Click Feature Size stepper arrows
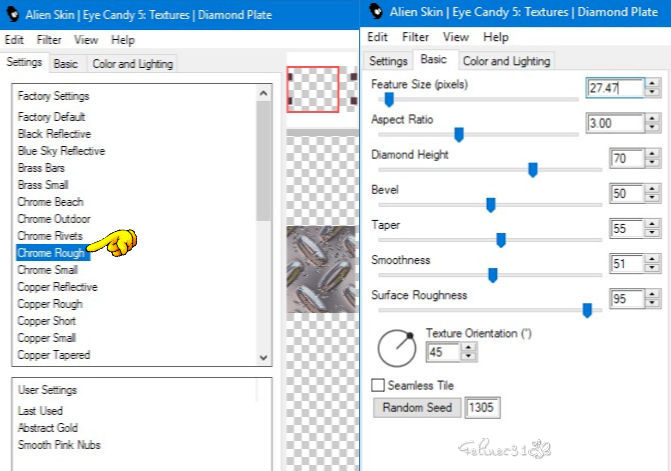Image resolution: width=671 pixels, height=471 pixels. point(652,88)
